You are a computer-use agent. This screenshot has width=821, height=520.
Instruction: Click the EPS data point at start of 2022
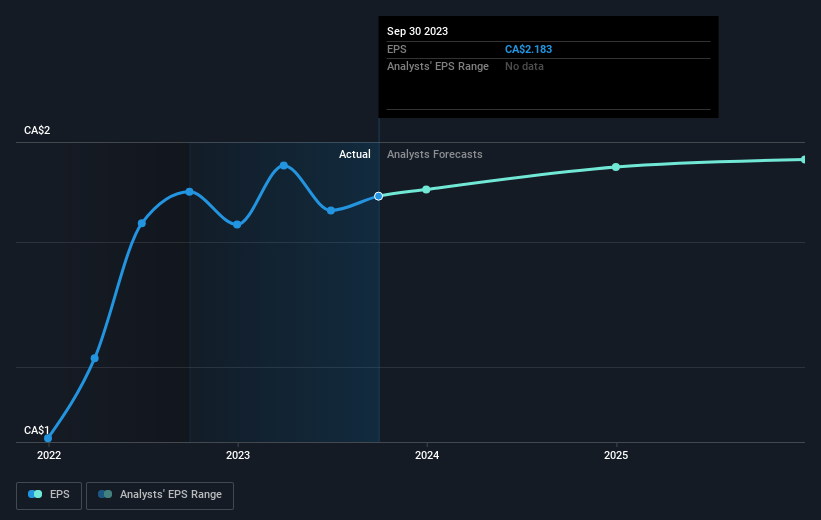coord(48,438)
